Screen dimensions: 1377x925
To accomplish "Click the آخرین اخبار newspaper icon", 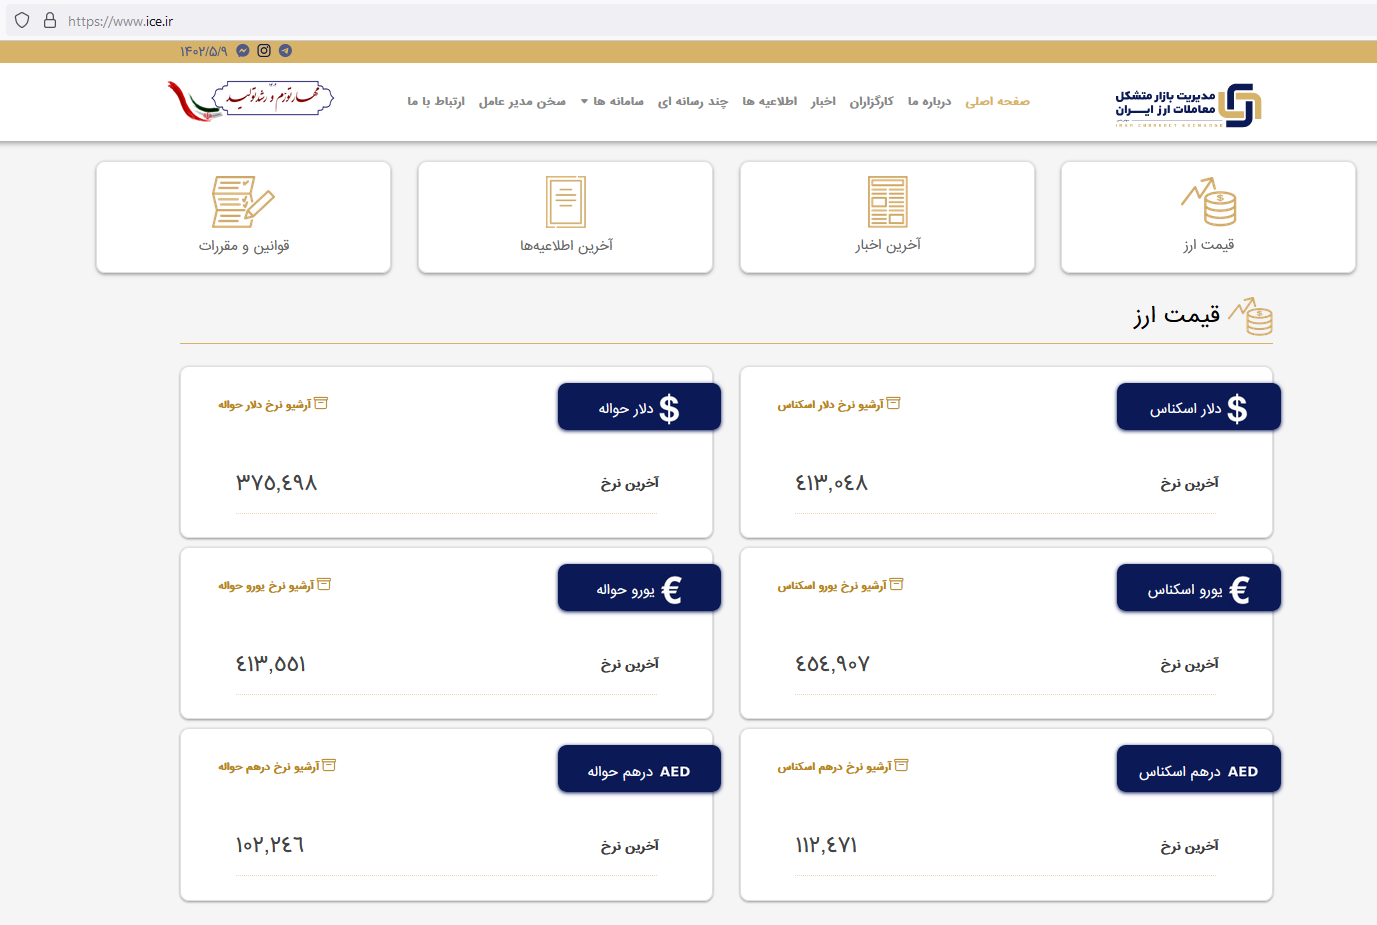I will click(x=888, y=200).
